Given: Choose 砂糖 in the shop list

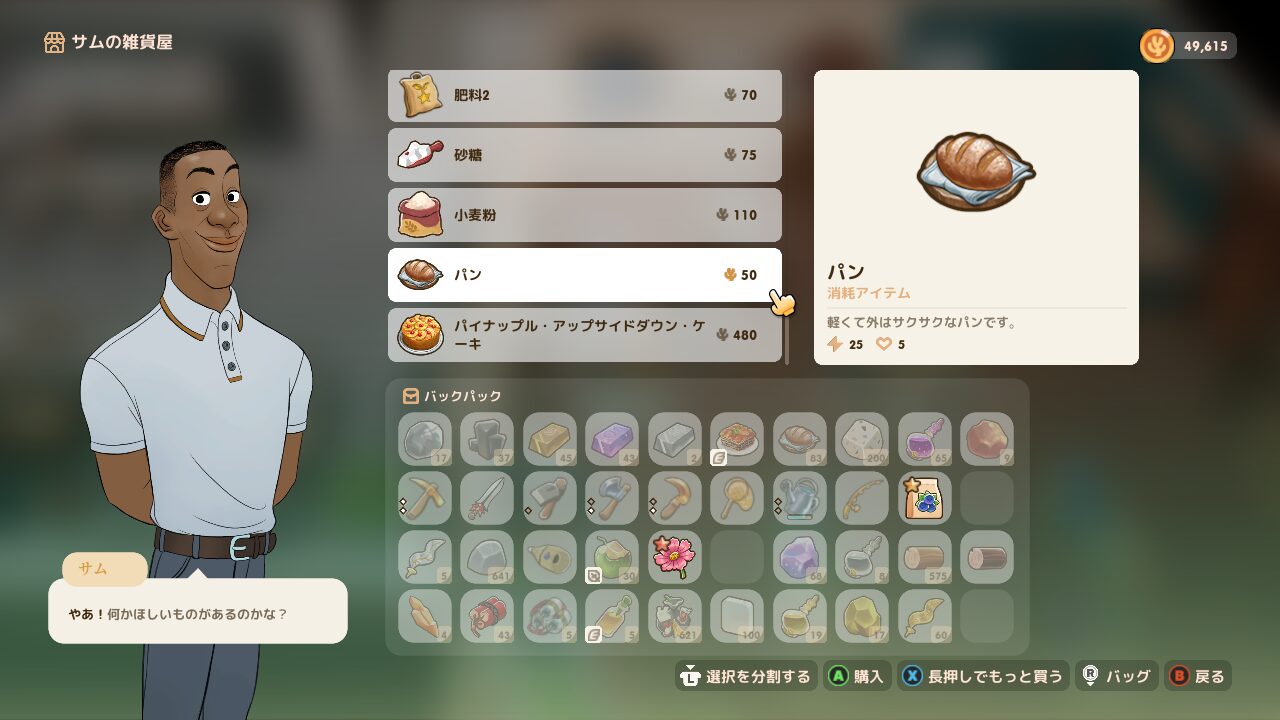Looking at the screenshot, I should click(585, 155).
